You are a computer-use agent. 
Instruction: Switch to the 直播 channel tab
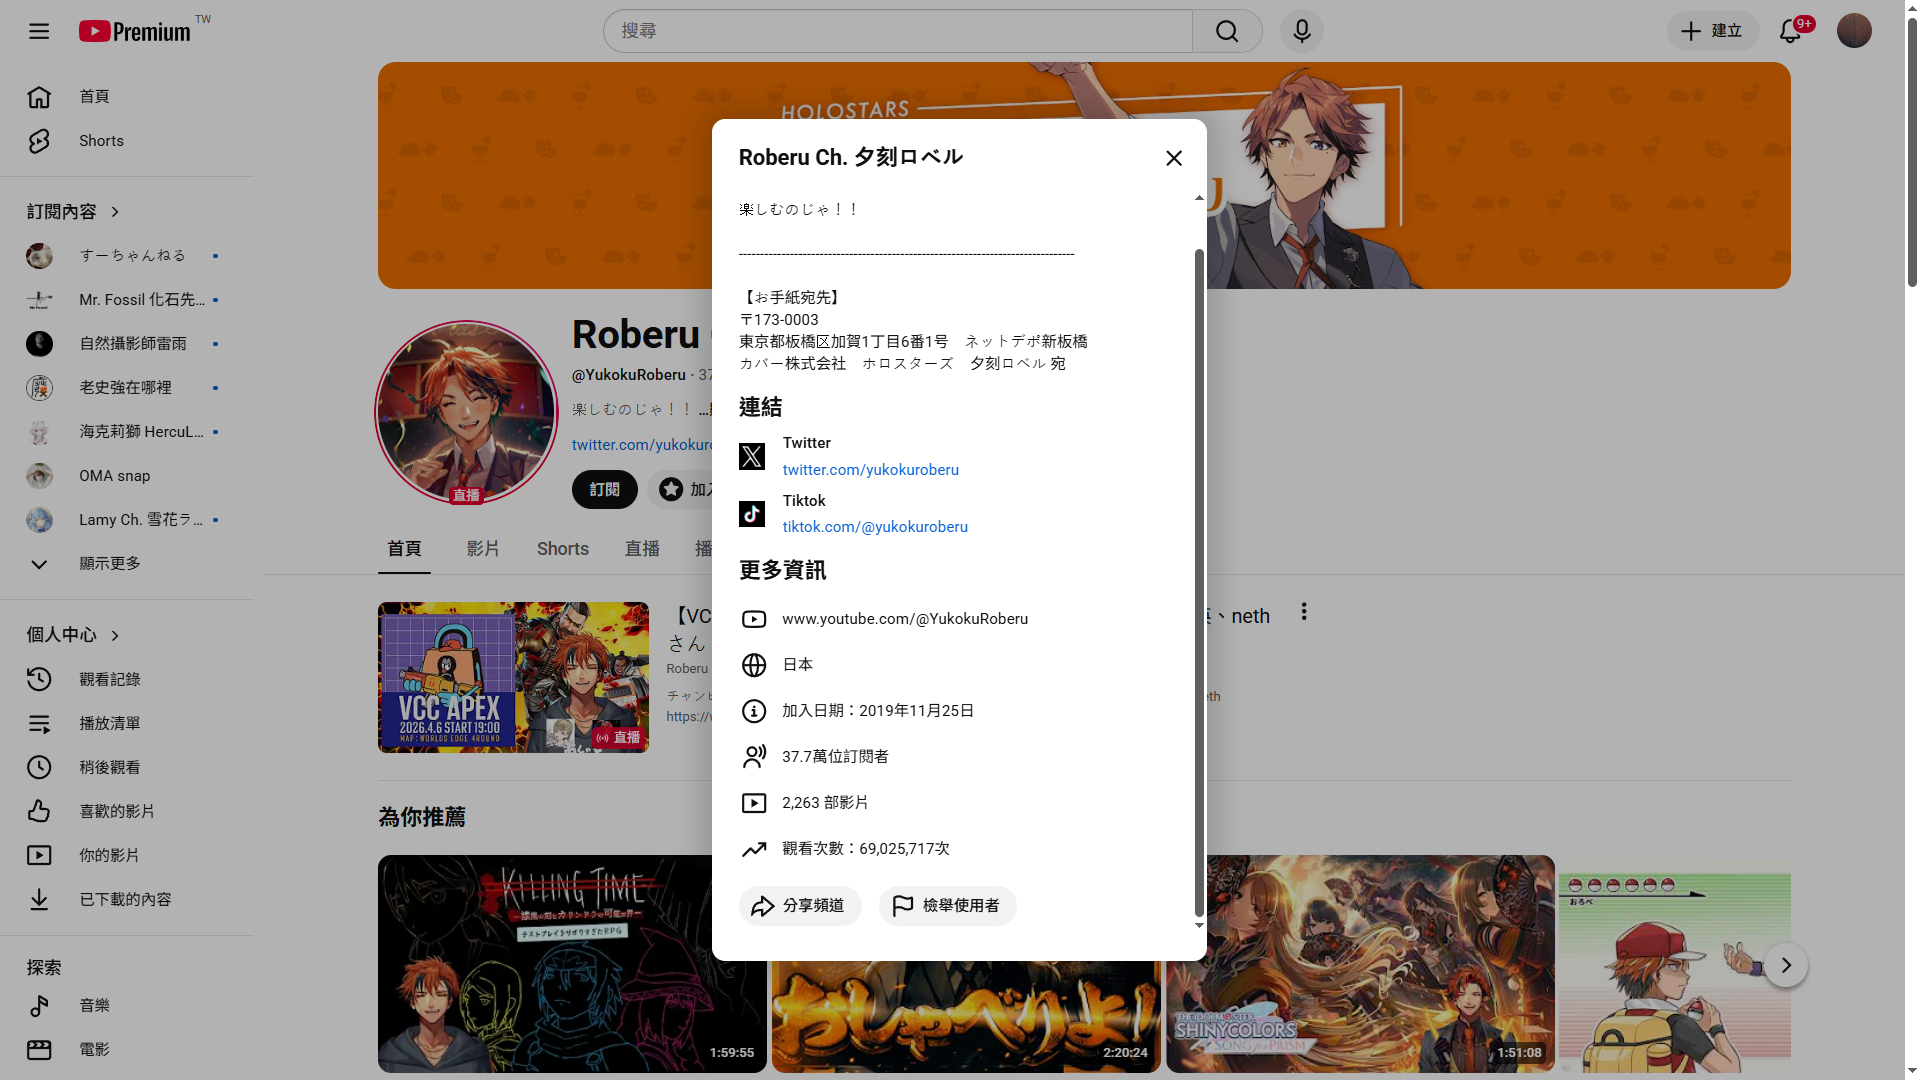pyautogui.click(x=642, y=549)
